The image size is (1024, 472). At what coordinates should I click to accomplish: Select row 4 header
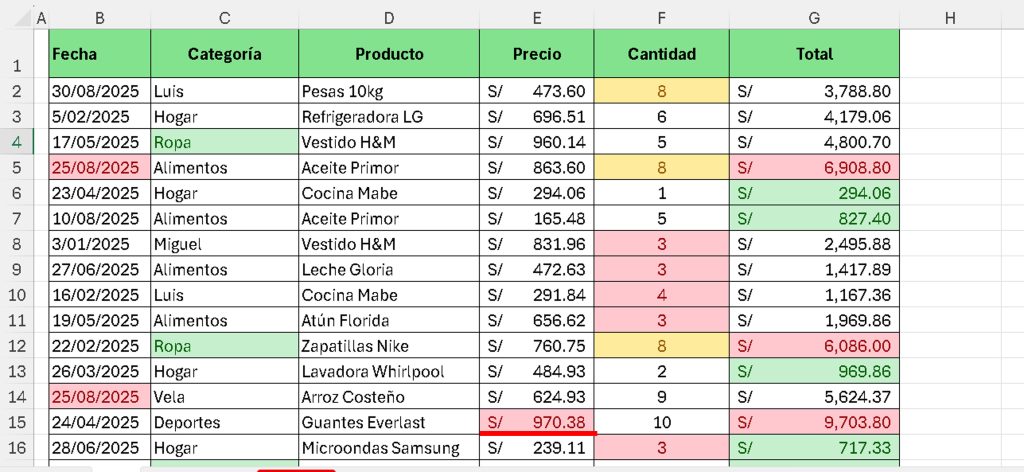click(x=16, y=142)
